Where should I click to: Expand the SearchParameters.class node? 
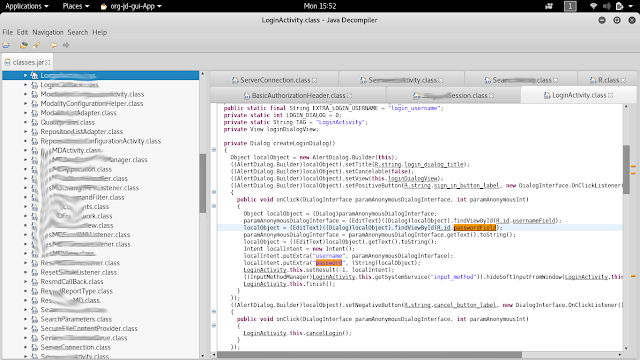click(x=25, y=319)
